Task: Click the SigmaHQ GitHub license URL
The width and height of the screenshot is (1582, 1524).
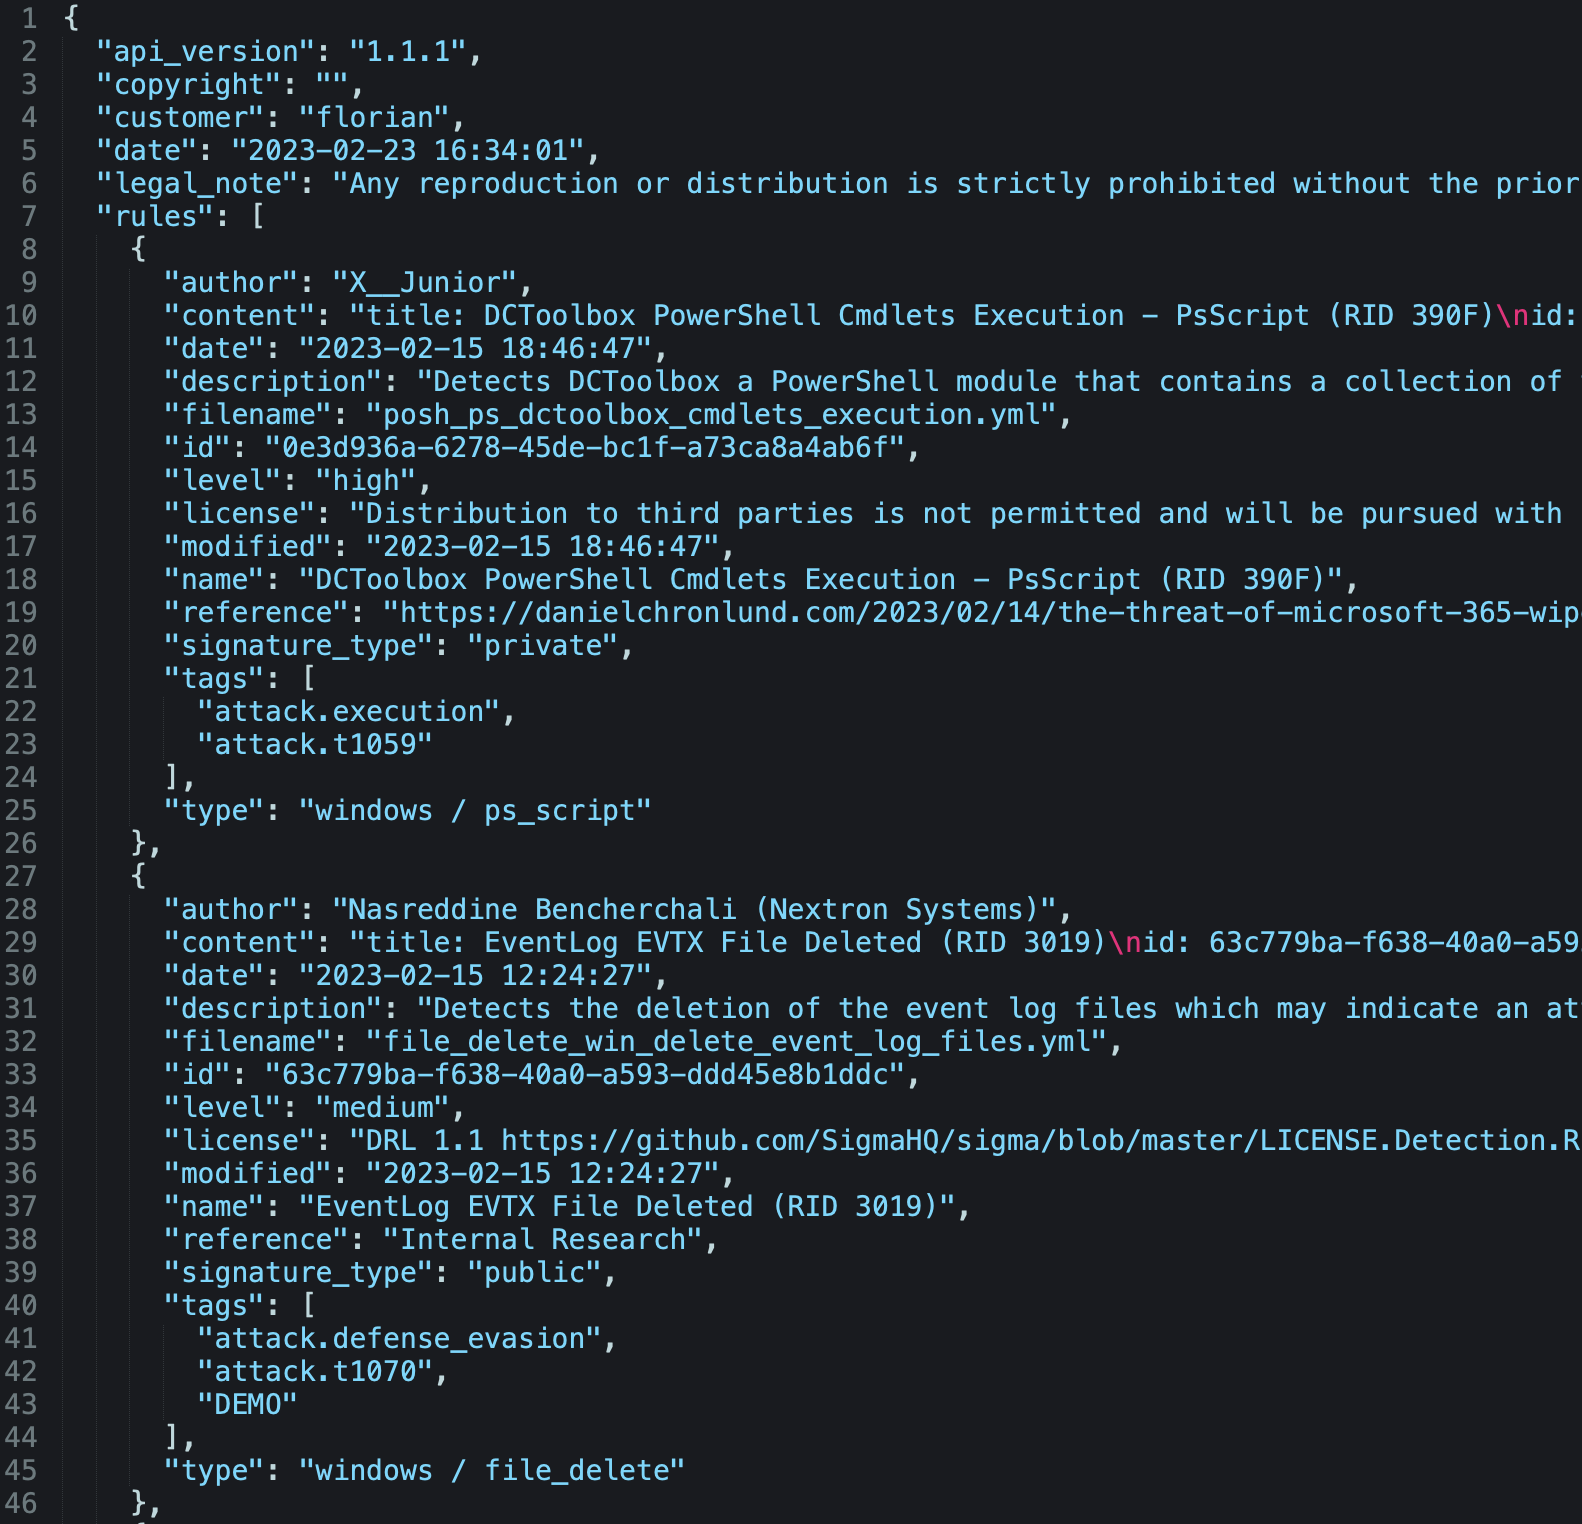Action: (1040, 1140)
